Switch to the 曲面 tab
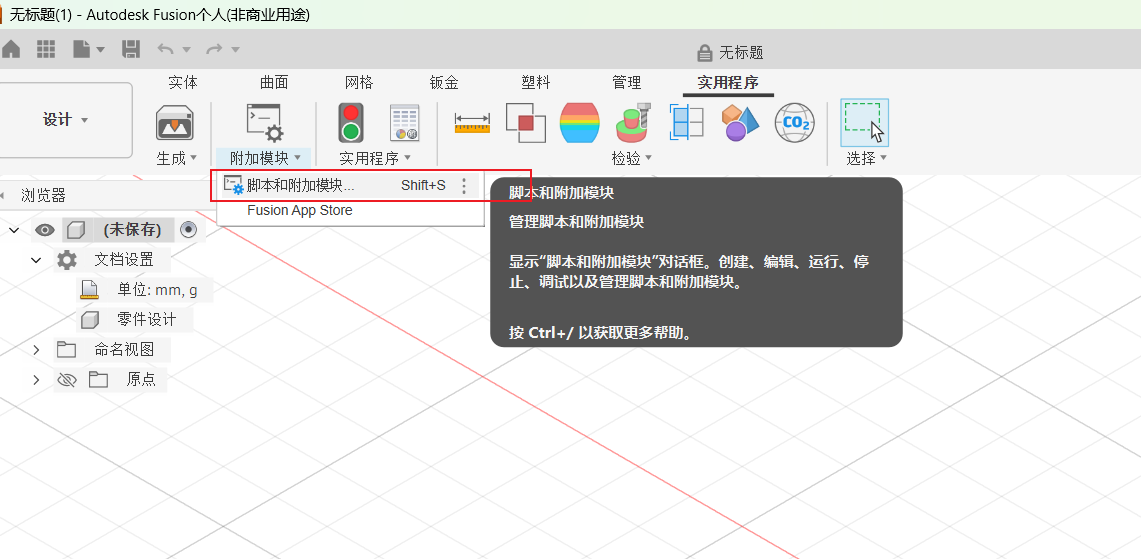The height and width of the screenshot is (559, 1141). click(x=274, y=82)
